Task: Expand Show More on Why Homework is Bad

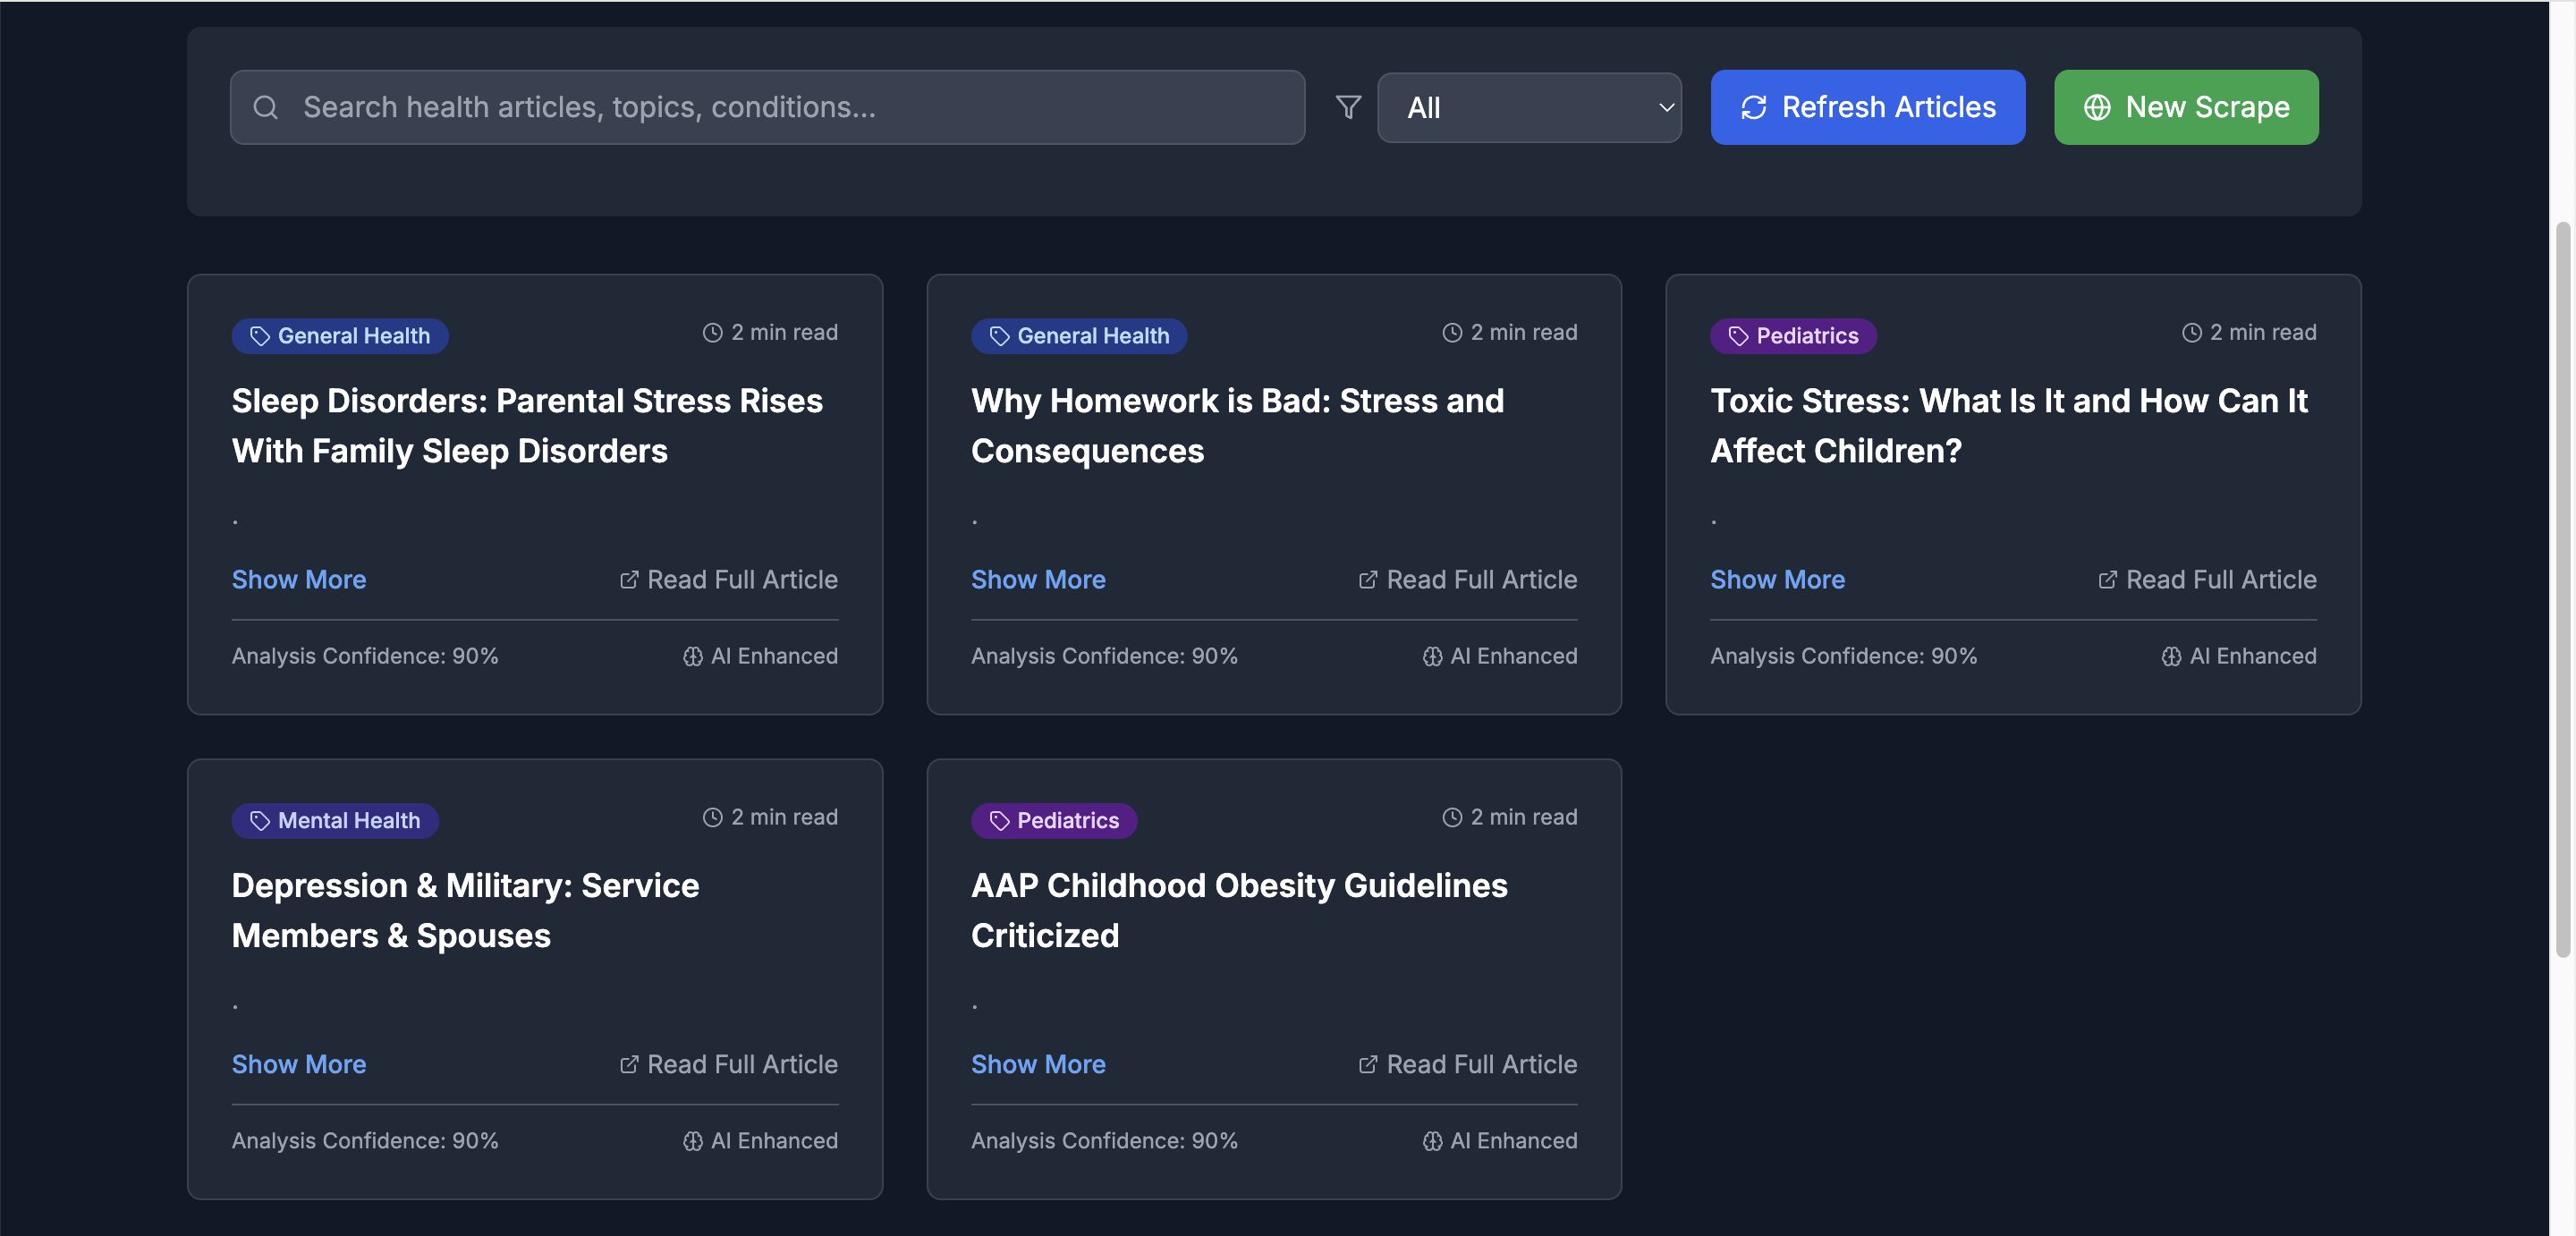Action: coord(1038,580)
